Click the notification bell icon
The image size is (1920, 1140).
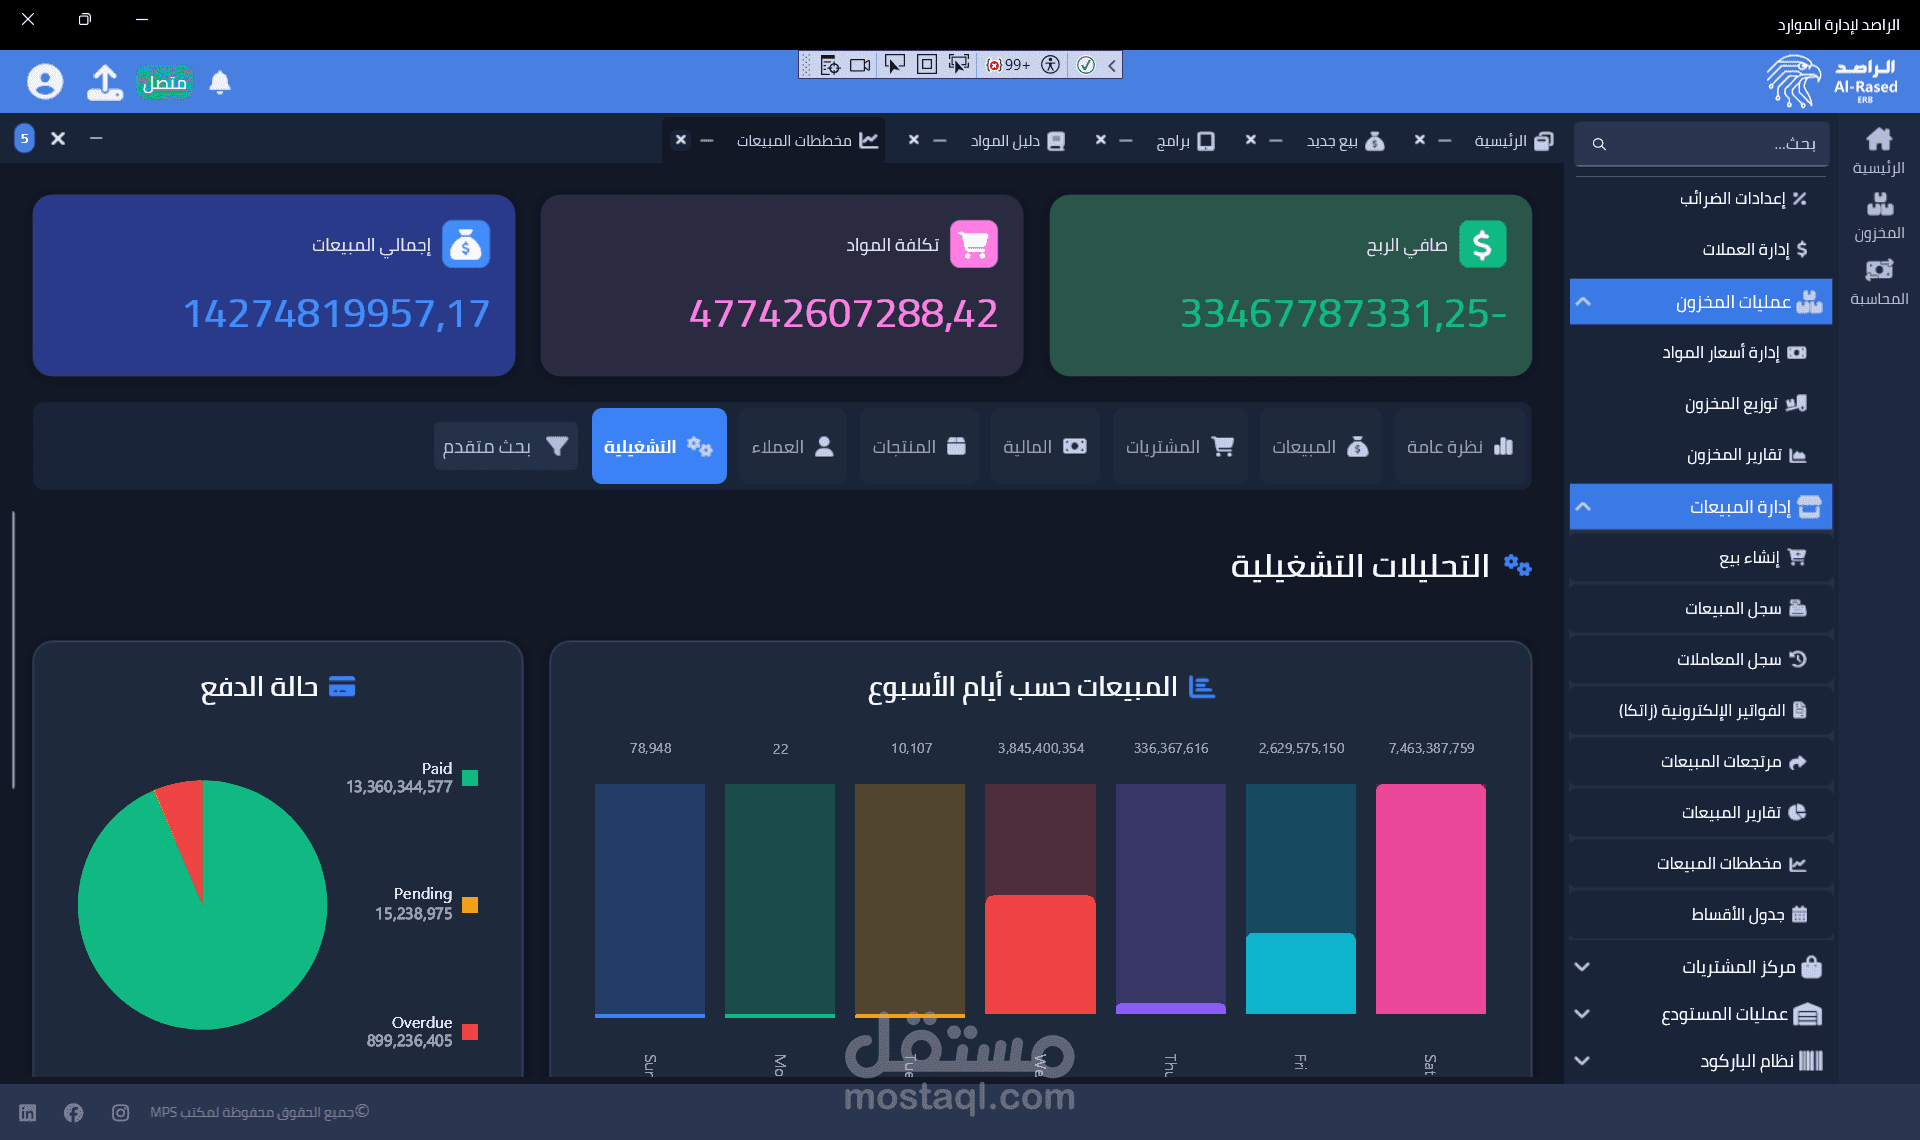(x=220, y=82)
